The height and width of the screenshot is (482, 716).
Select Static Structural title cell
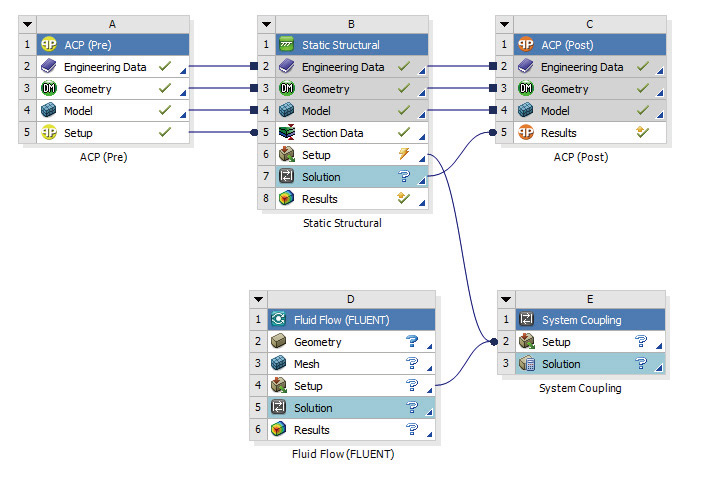click(352, 45)
